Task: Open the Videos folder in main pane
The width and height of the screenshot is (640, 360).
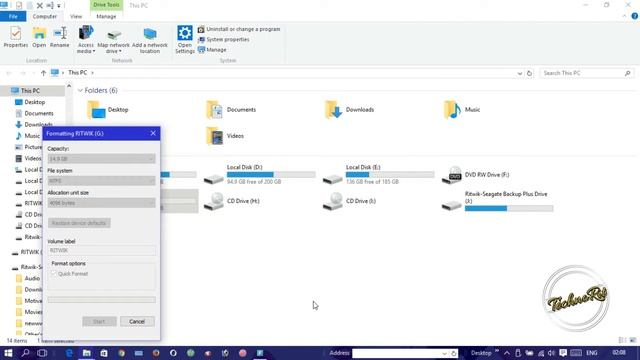Action: click(225, 136)
